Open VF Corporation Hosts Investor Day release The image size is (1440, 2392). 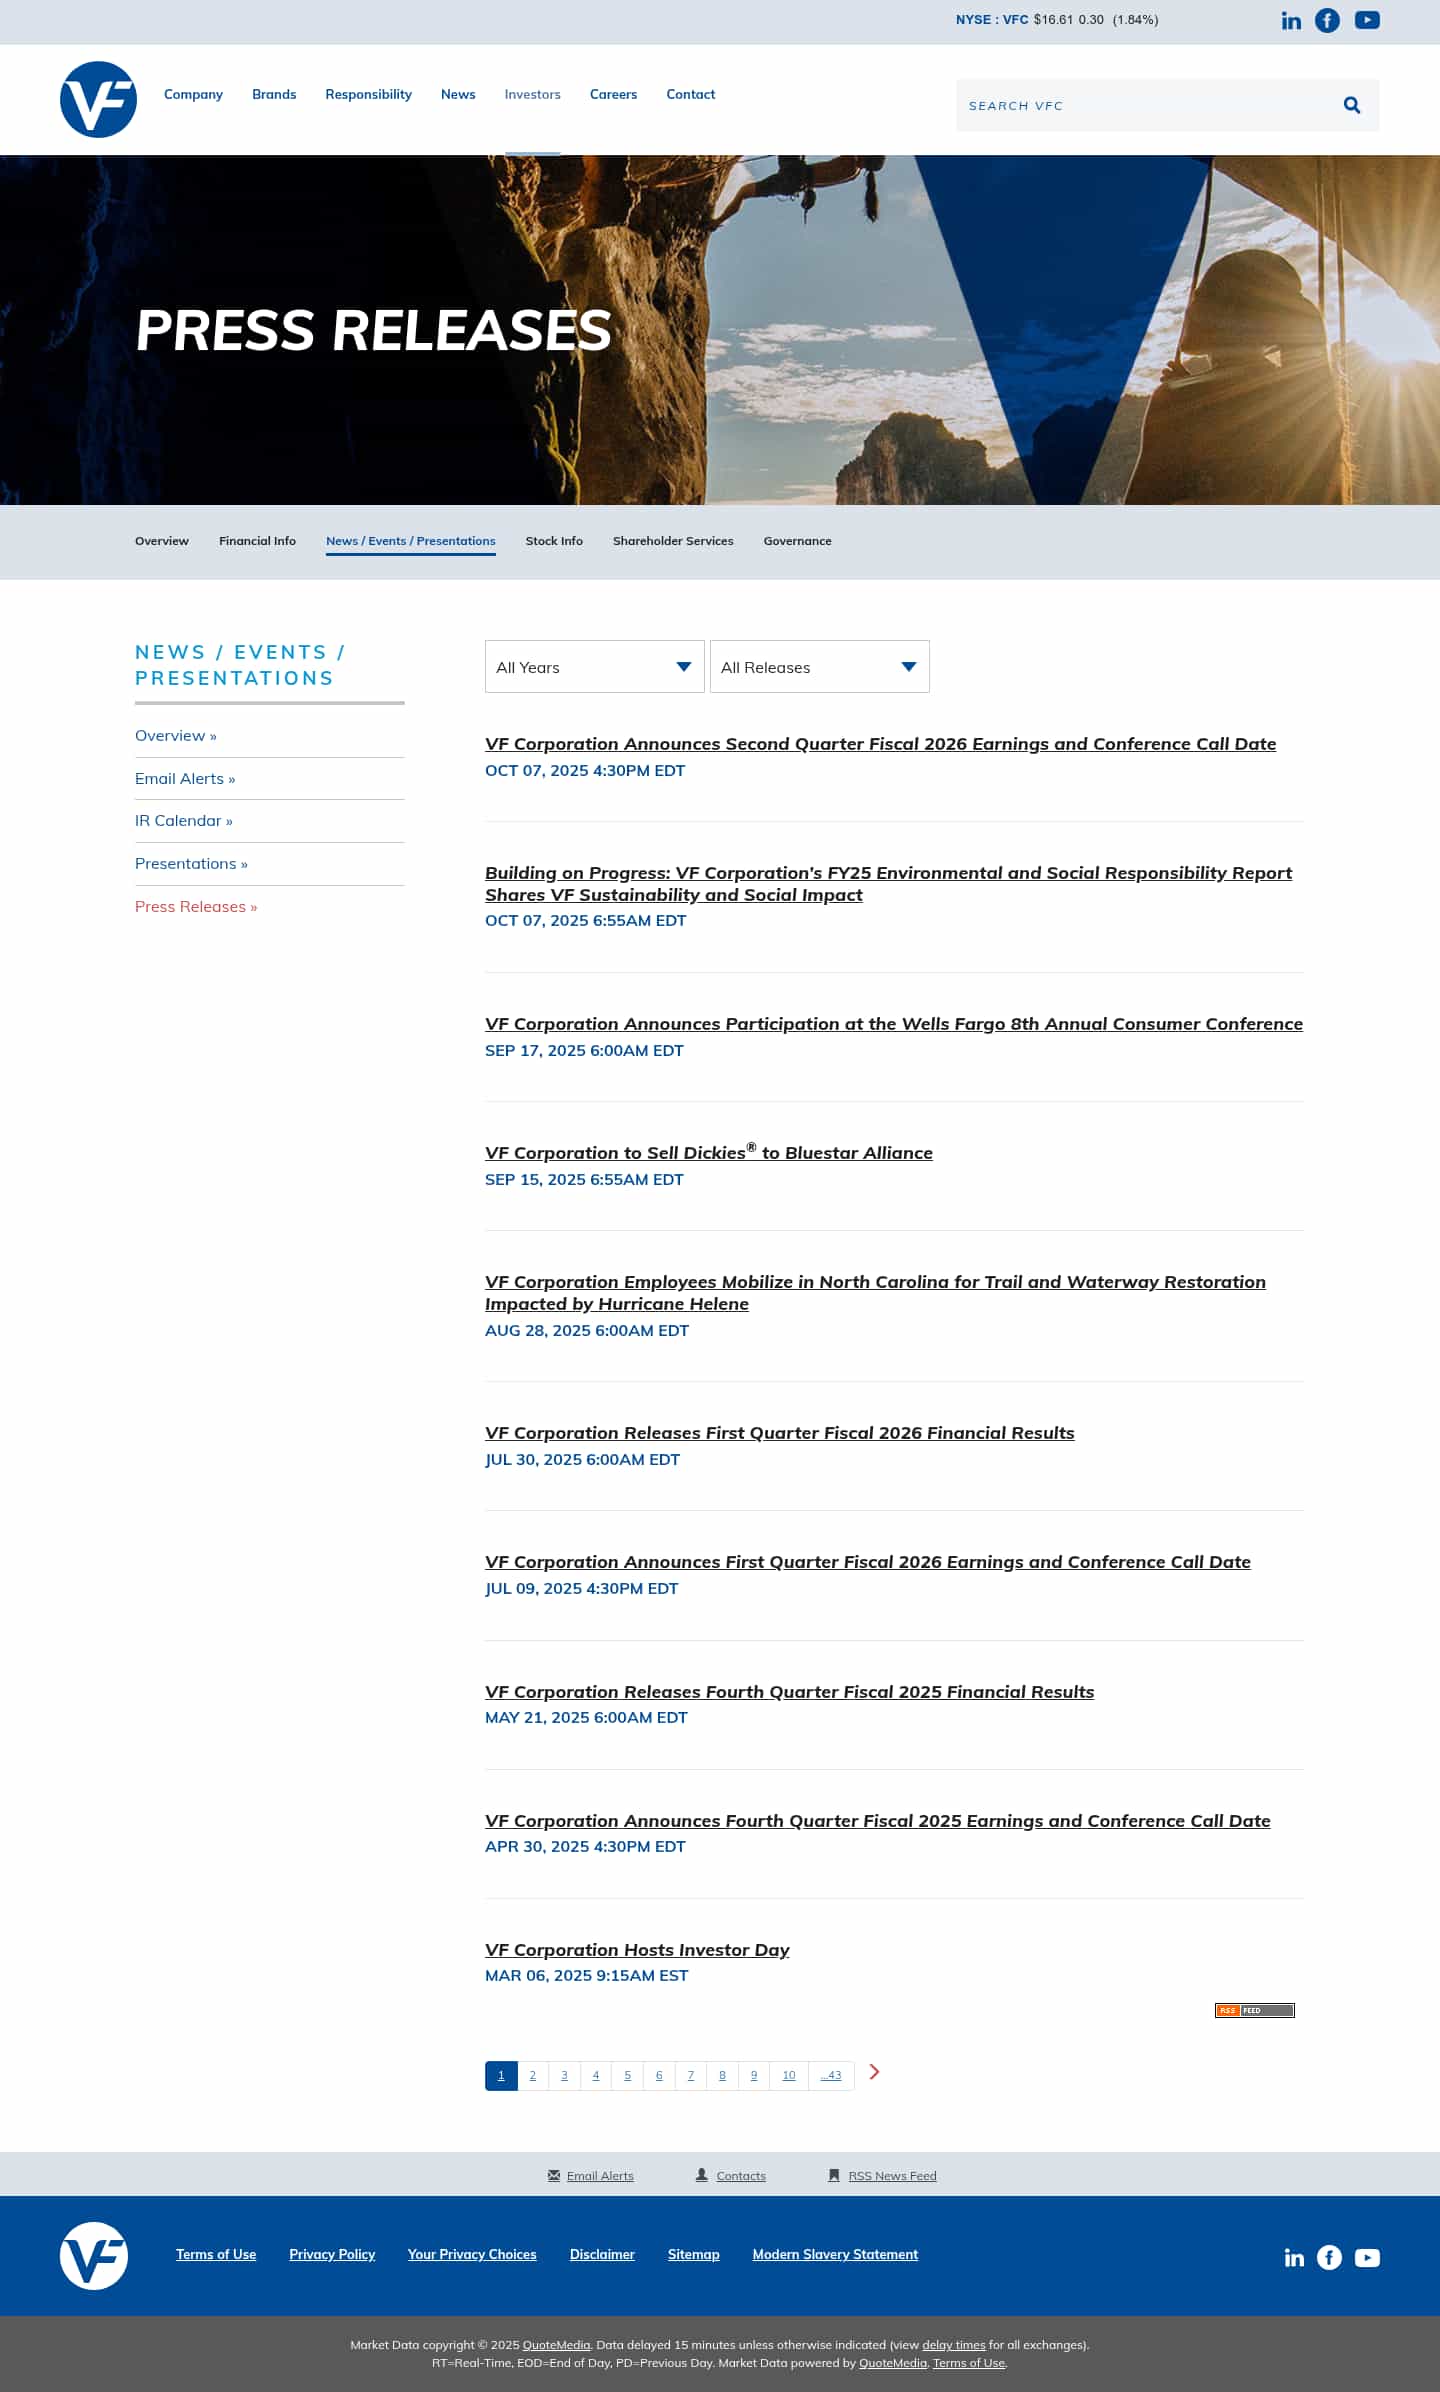[x=637, y=1950]
